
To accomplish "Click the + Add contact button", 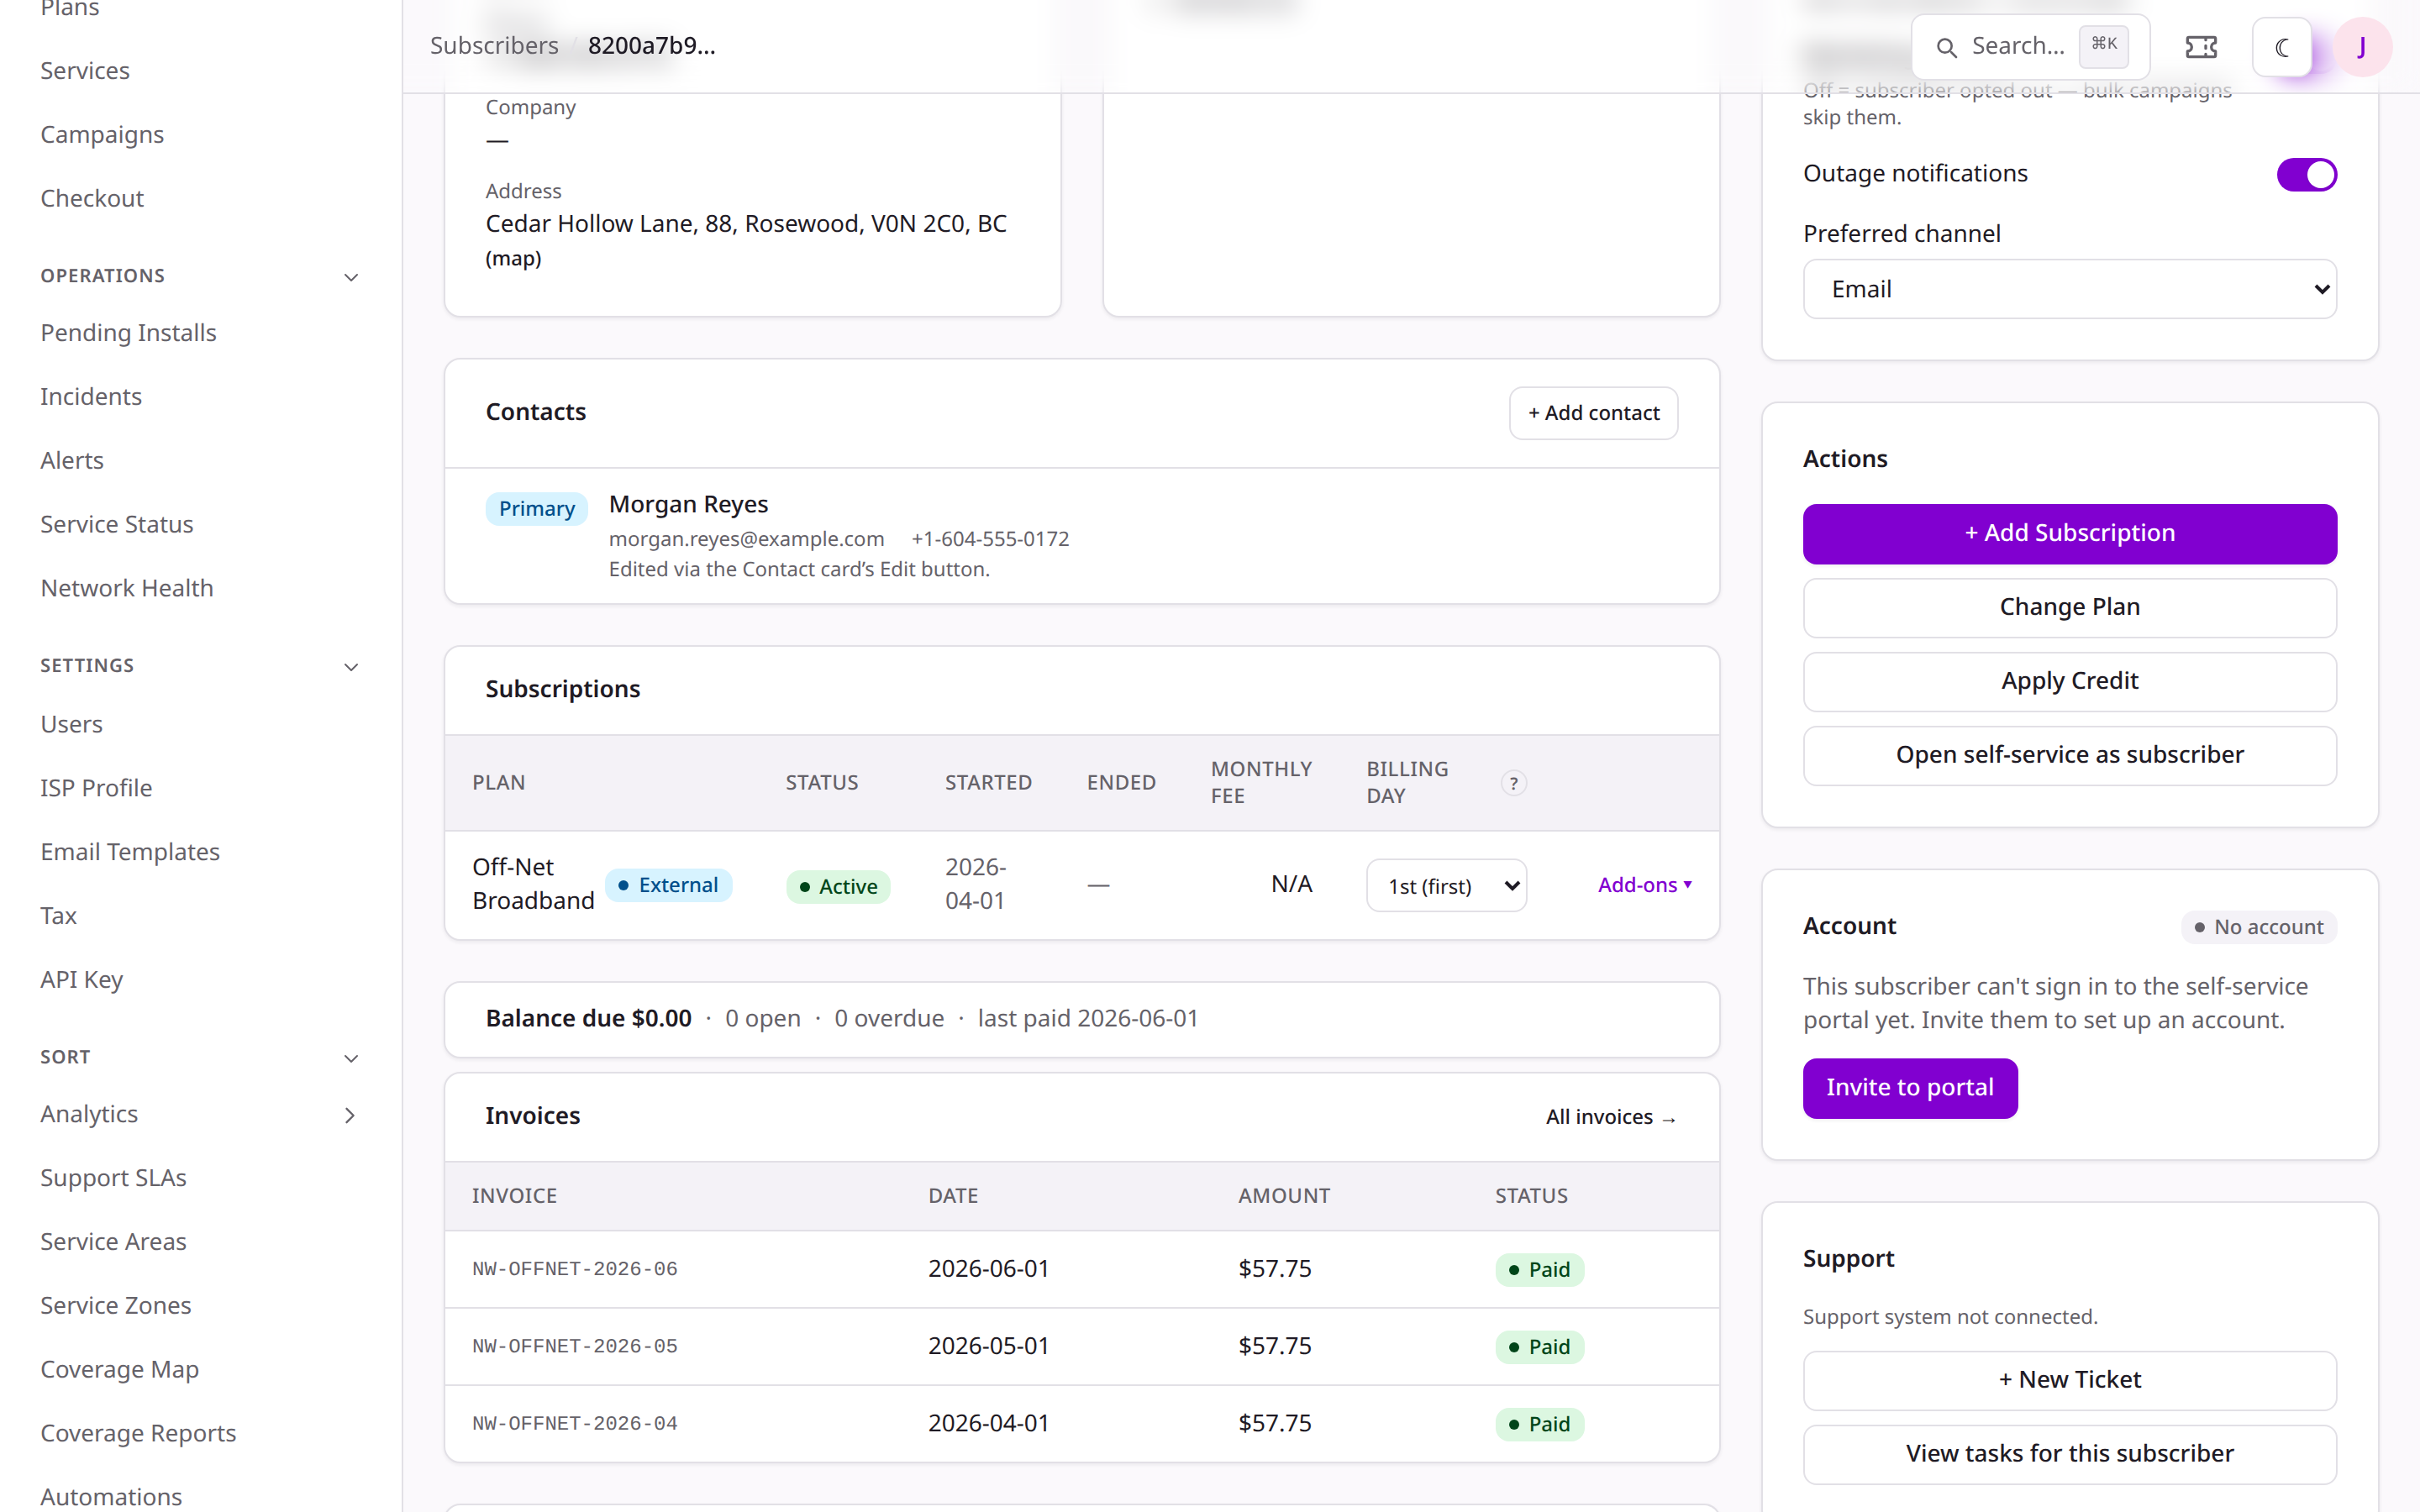I will pyautogui.click(x=1593, y=413).
